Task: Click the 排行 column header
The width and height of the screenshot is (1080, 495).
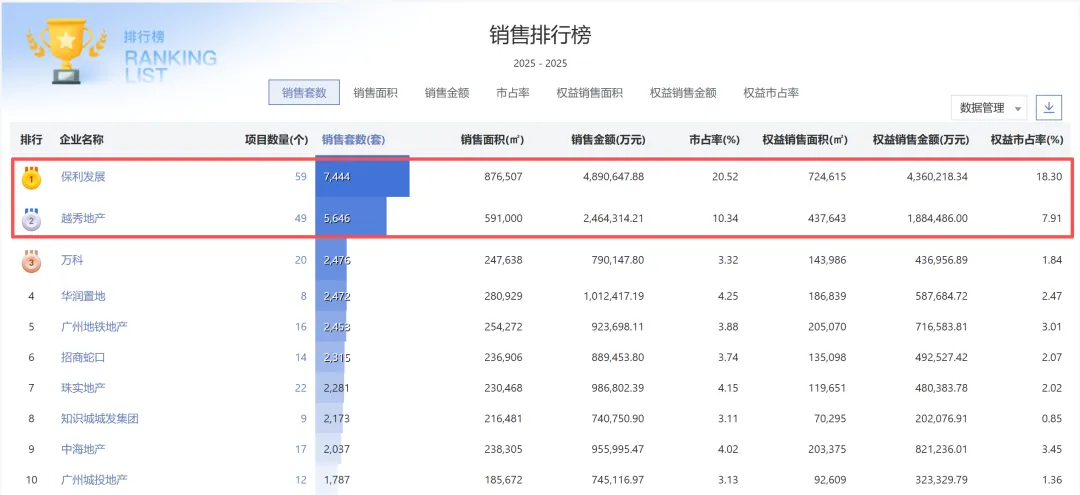Action: (x=31, y=140)
